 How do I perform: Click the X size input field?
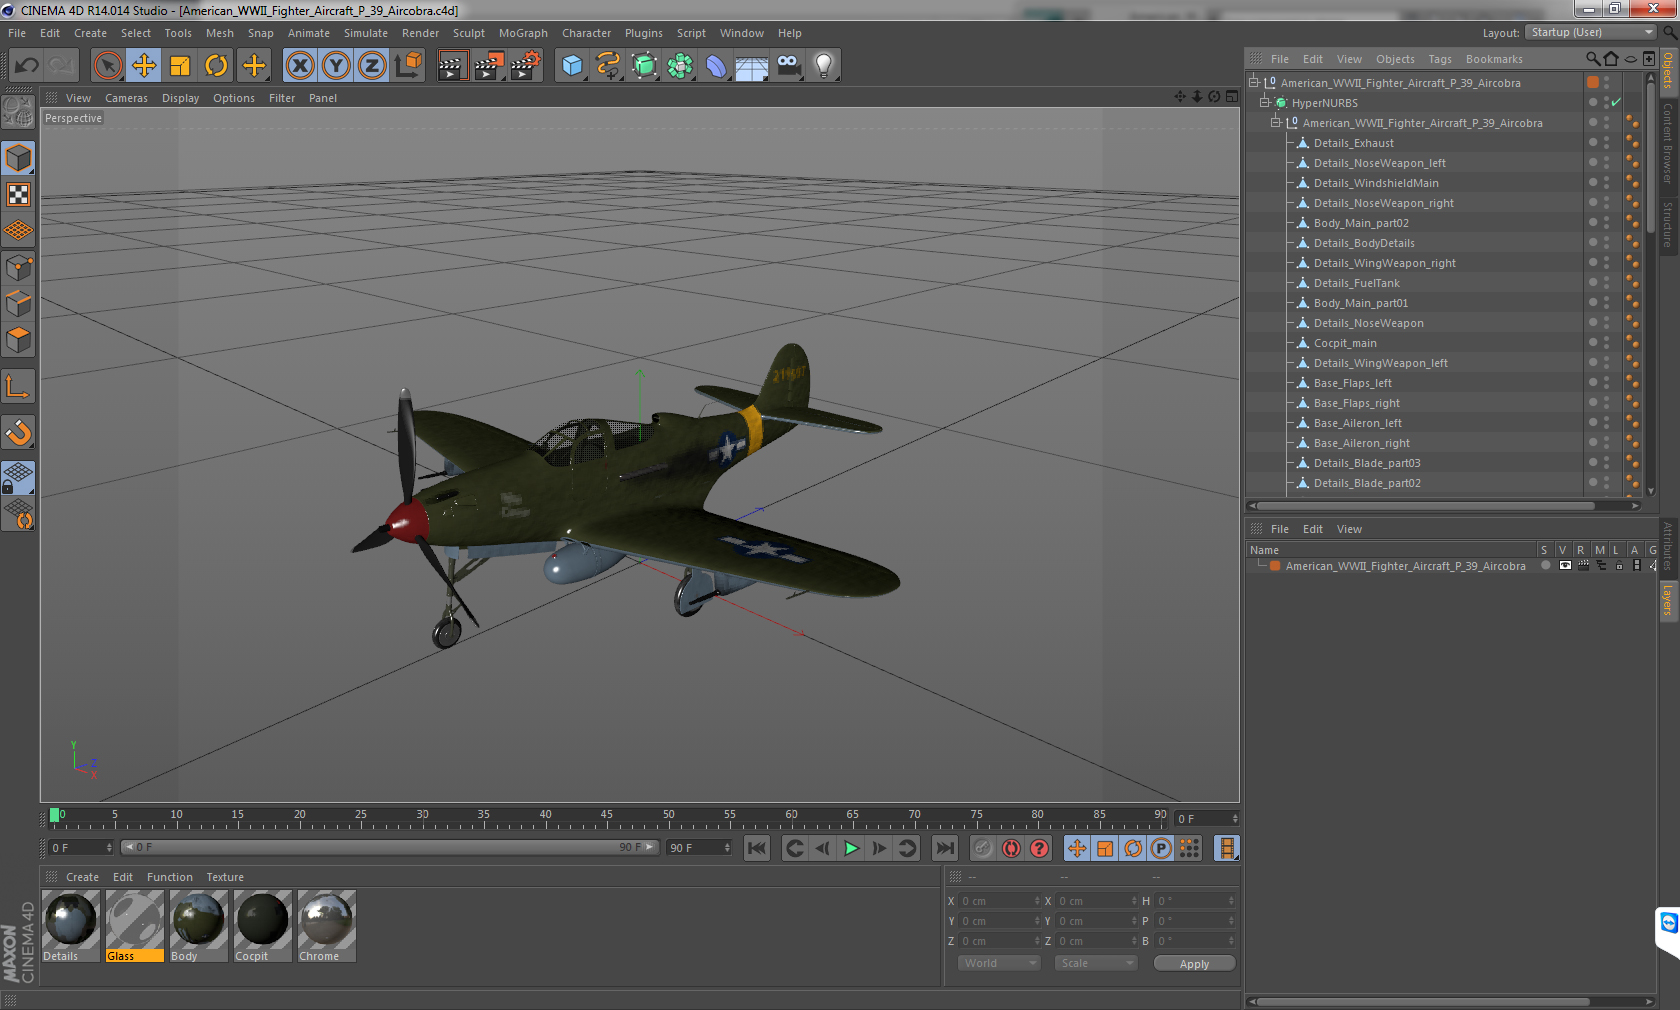(x=1095, y=901)
